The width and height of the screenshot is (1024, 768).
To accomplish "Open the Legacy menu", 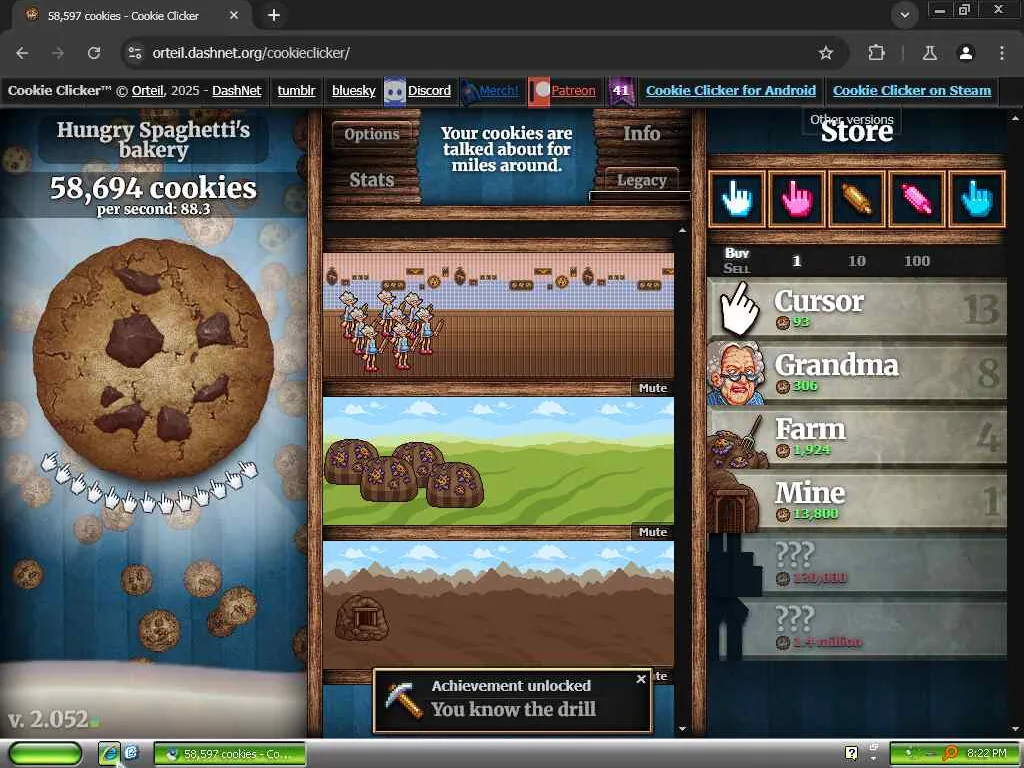I will click(x=641, y=180).
